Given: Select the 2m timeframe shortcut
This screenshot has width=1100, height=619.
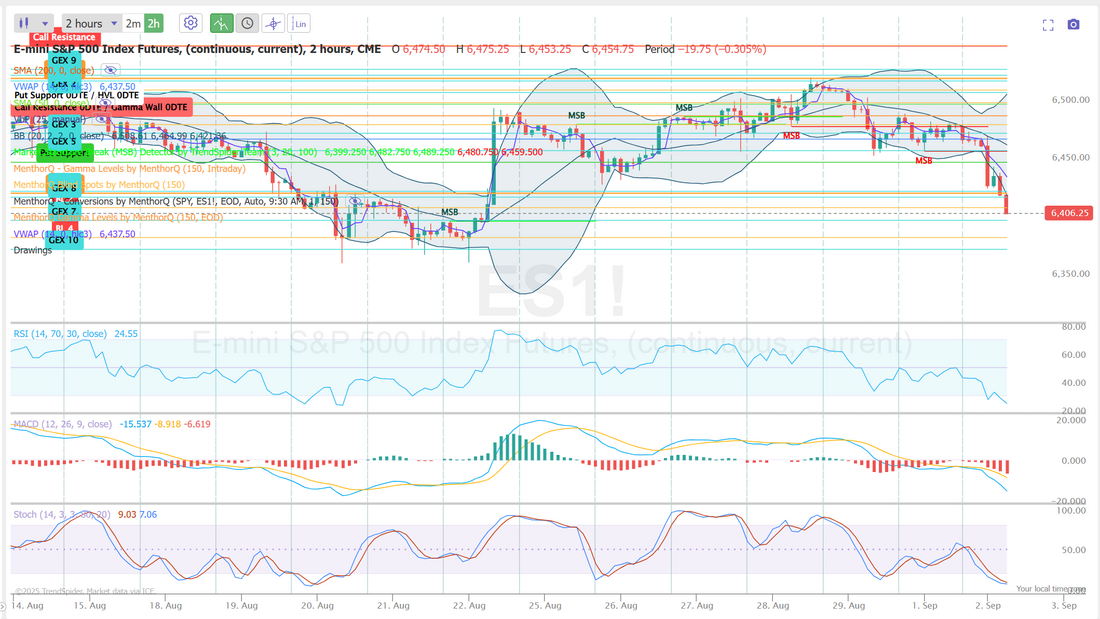Looking at the screenshot, I should [x=133, y=23].
